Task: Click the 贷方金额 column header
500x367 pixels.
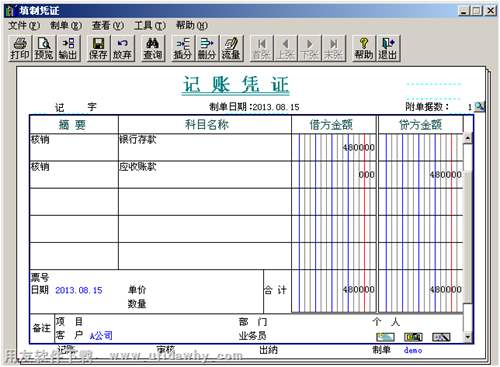Action: (x=421, y=125)
